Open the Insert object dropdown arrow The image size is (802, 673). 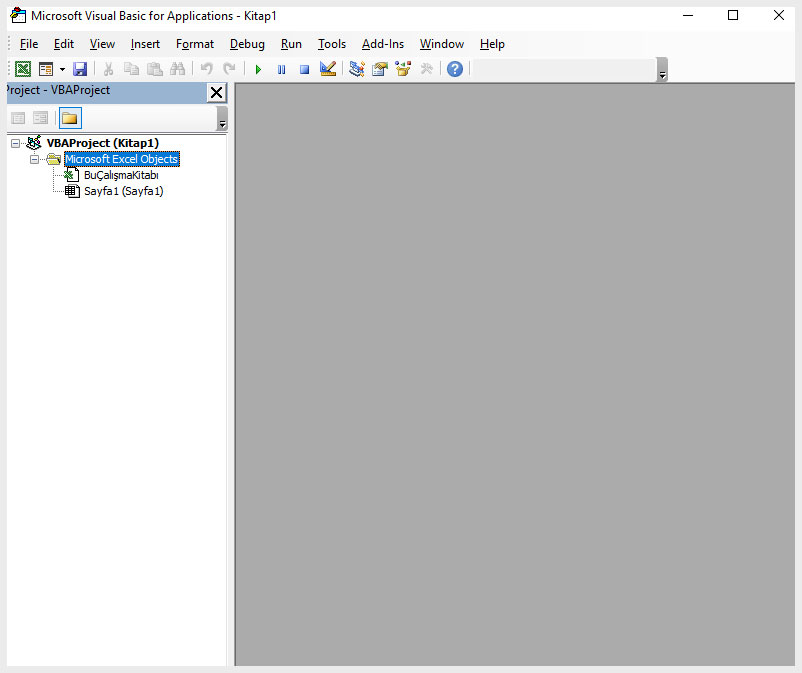[x=62, y=69]
